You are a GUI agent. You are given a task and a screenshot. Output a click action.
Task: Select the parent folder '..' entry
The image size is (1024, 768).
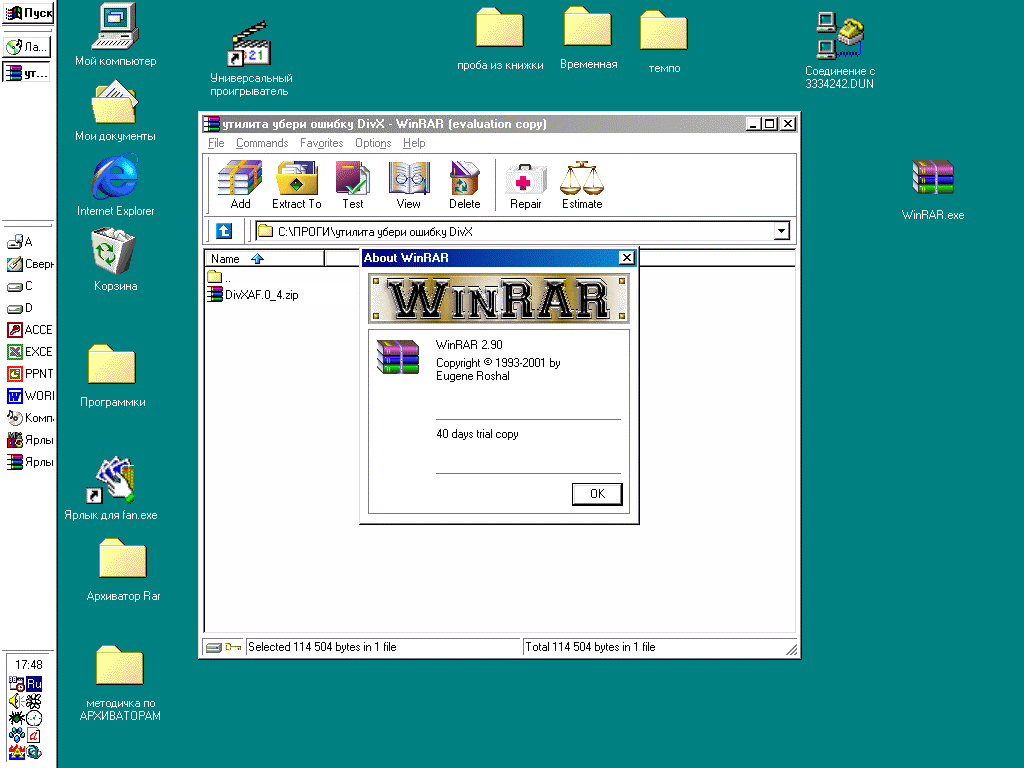click(219, 278)
